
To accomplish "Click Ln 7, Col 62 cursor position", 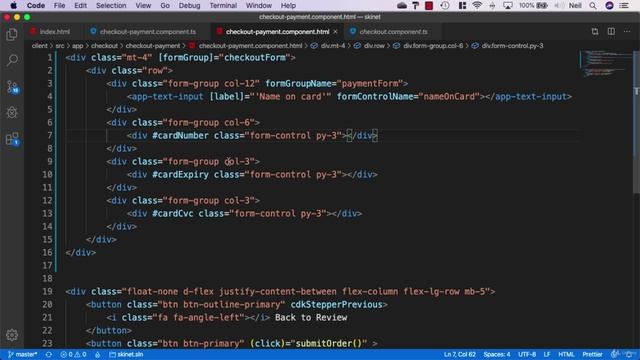I will point(460,354).
